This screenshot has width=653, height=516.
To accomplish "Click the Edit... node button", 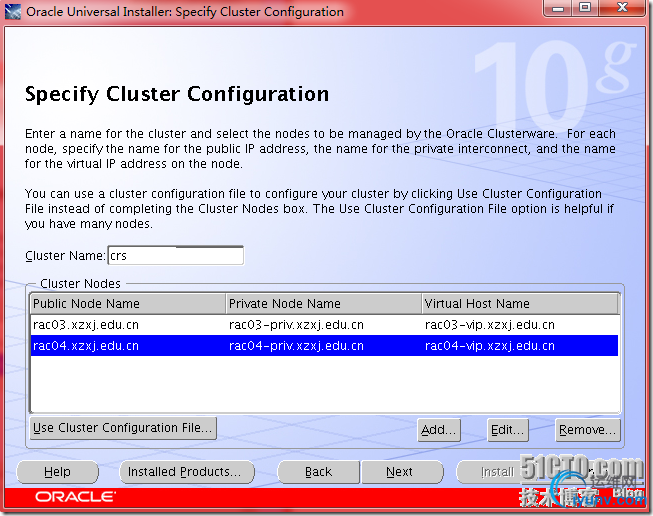I will point(508,430).
